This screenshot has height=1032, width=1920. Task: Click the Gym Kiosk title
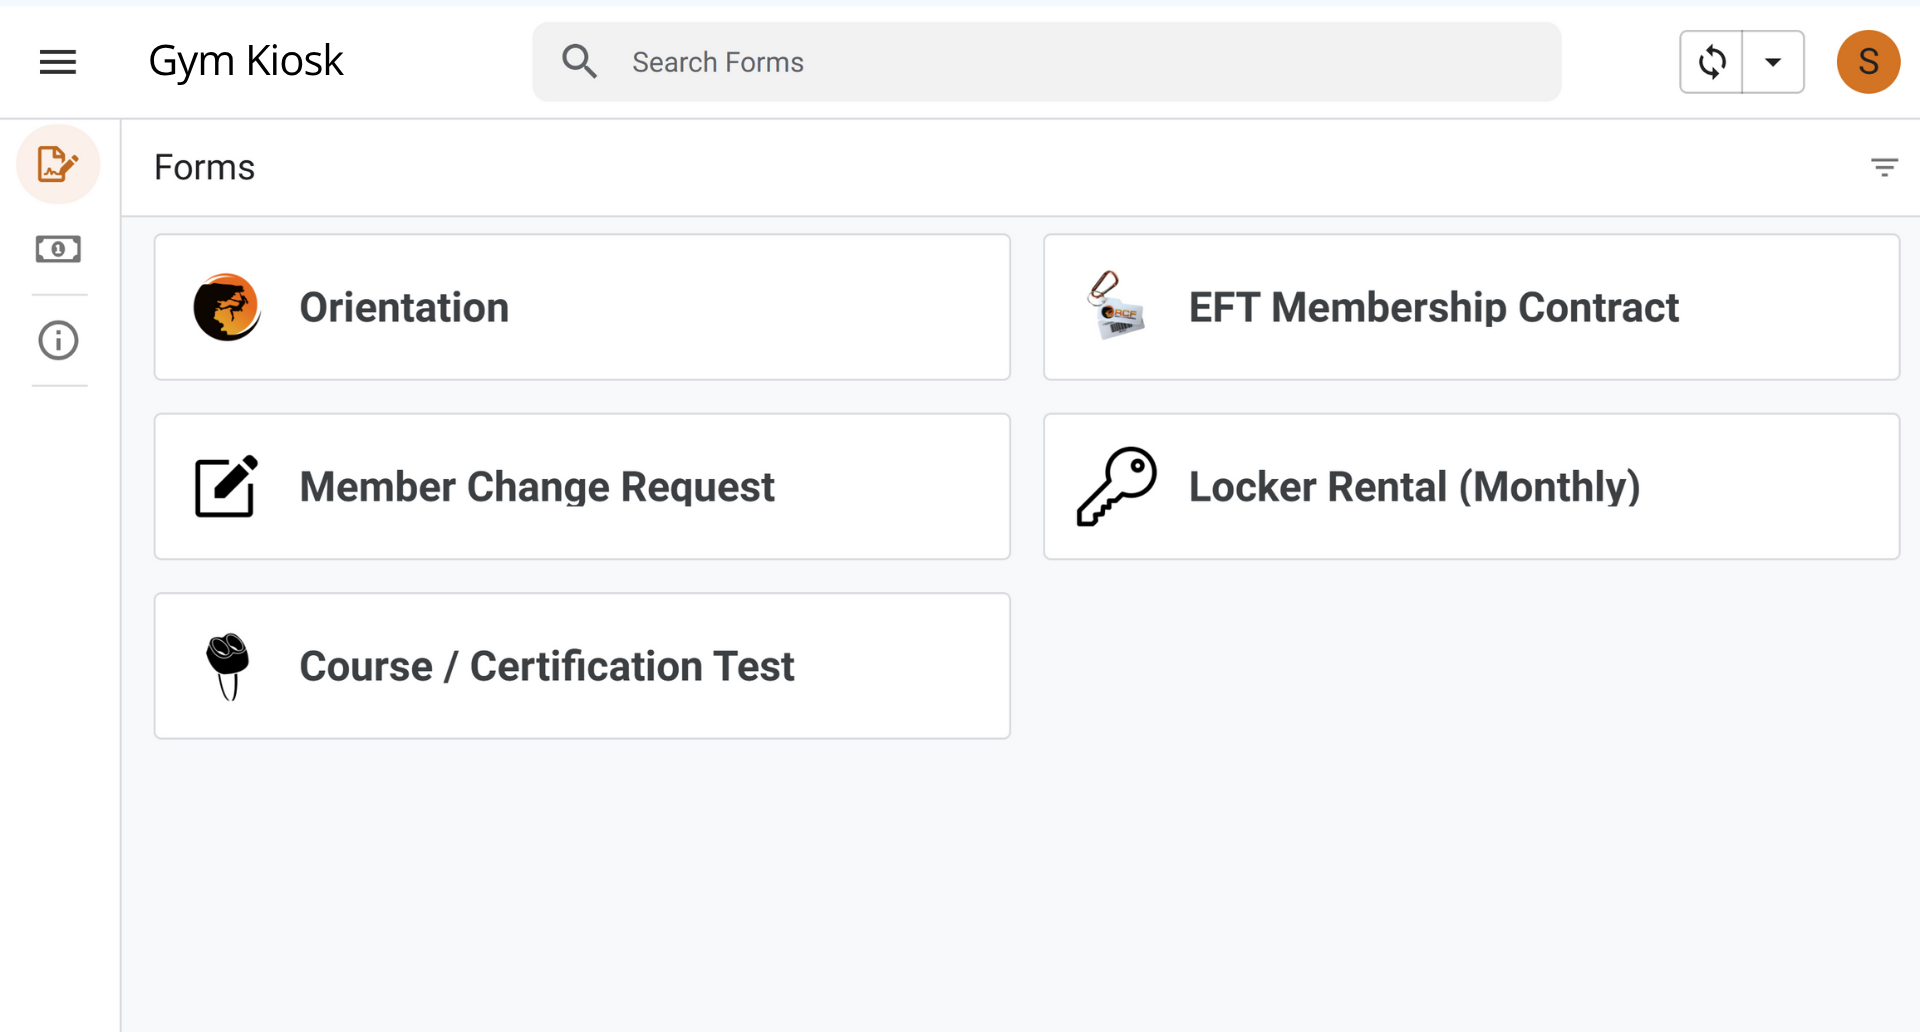pyautogui.click(x=246, y=62)
